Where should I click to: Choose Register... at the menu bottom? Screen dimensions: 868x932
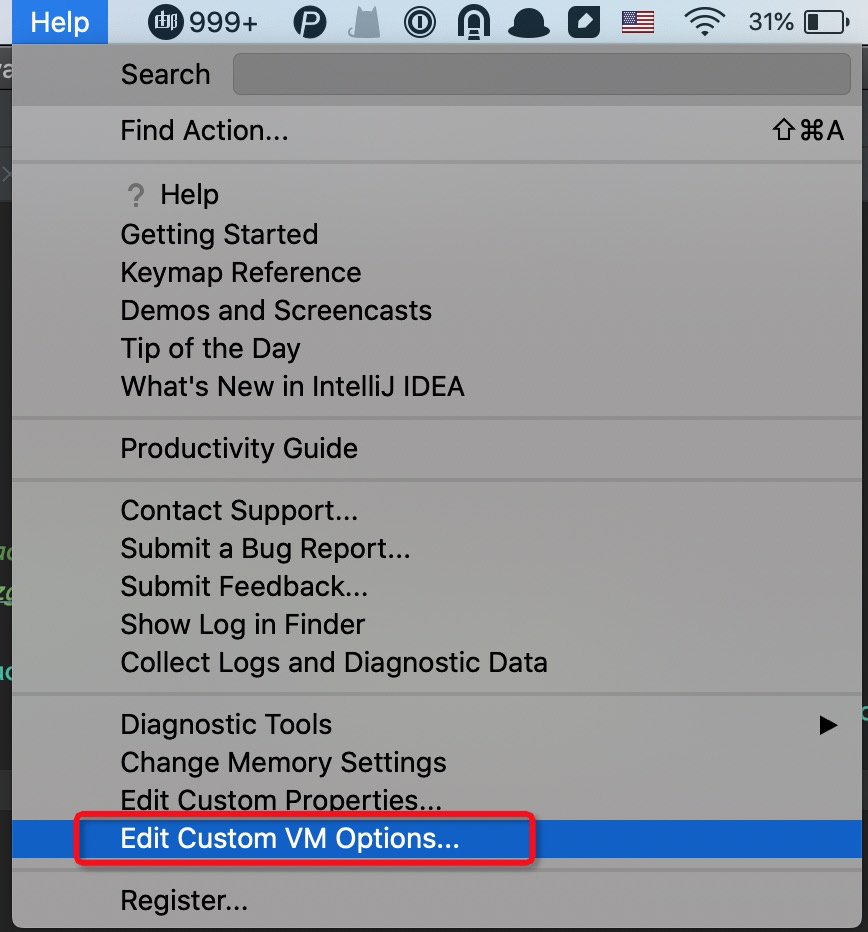click(x=437, y=900)
